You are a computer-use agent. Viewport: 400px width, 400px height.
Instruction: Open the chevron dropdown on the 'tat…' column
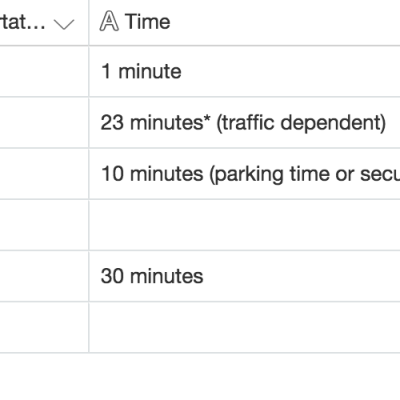coord(64,24)
